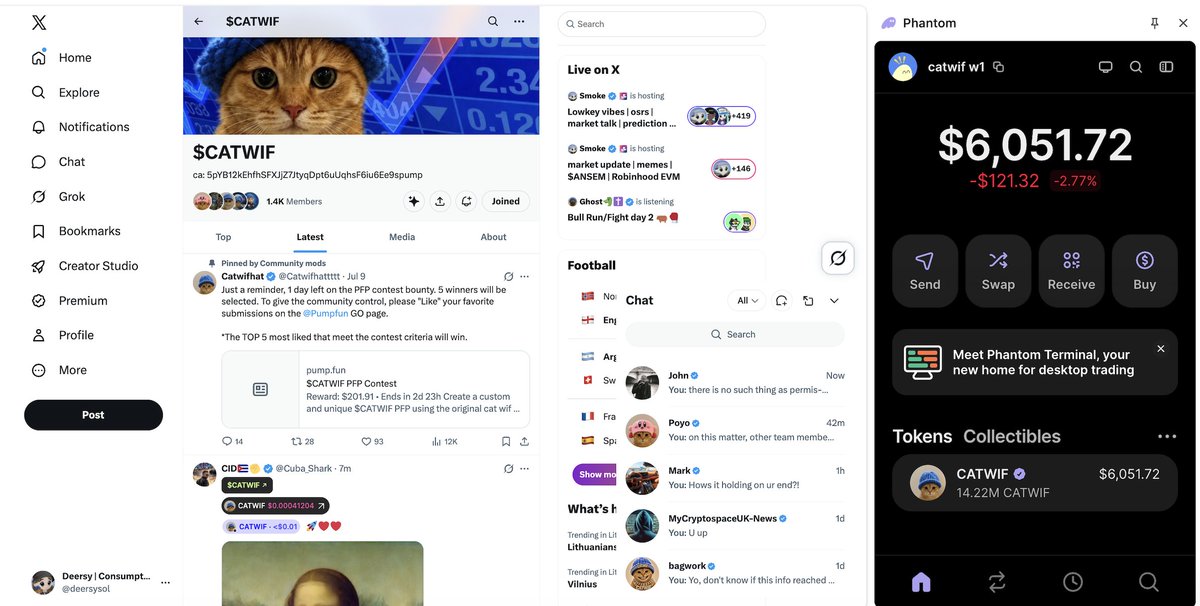The width and height of the screenshot is (1200, 606).
Task: Share the pinned Catwifhat post
Action: [x=525, y=441]
